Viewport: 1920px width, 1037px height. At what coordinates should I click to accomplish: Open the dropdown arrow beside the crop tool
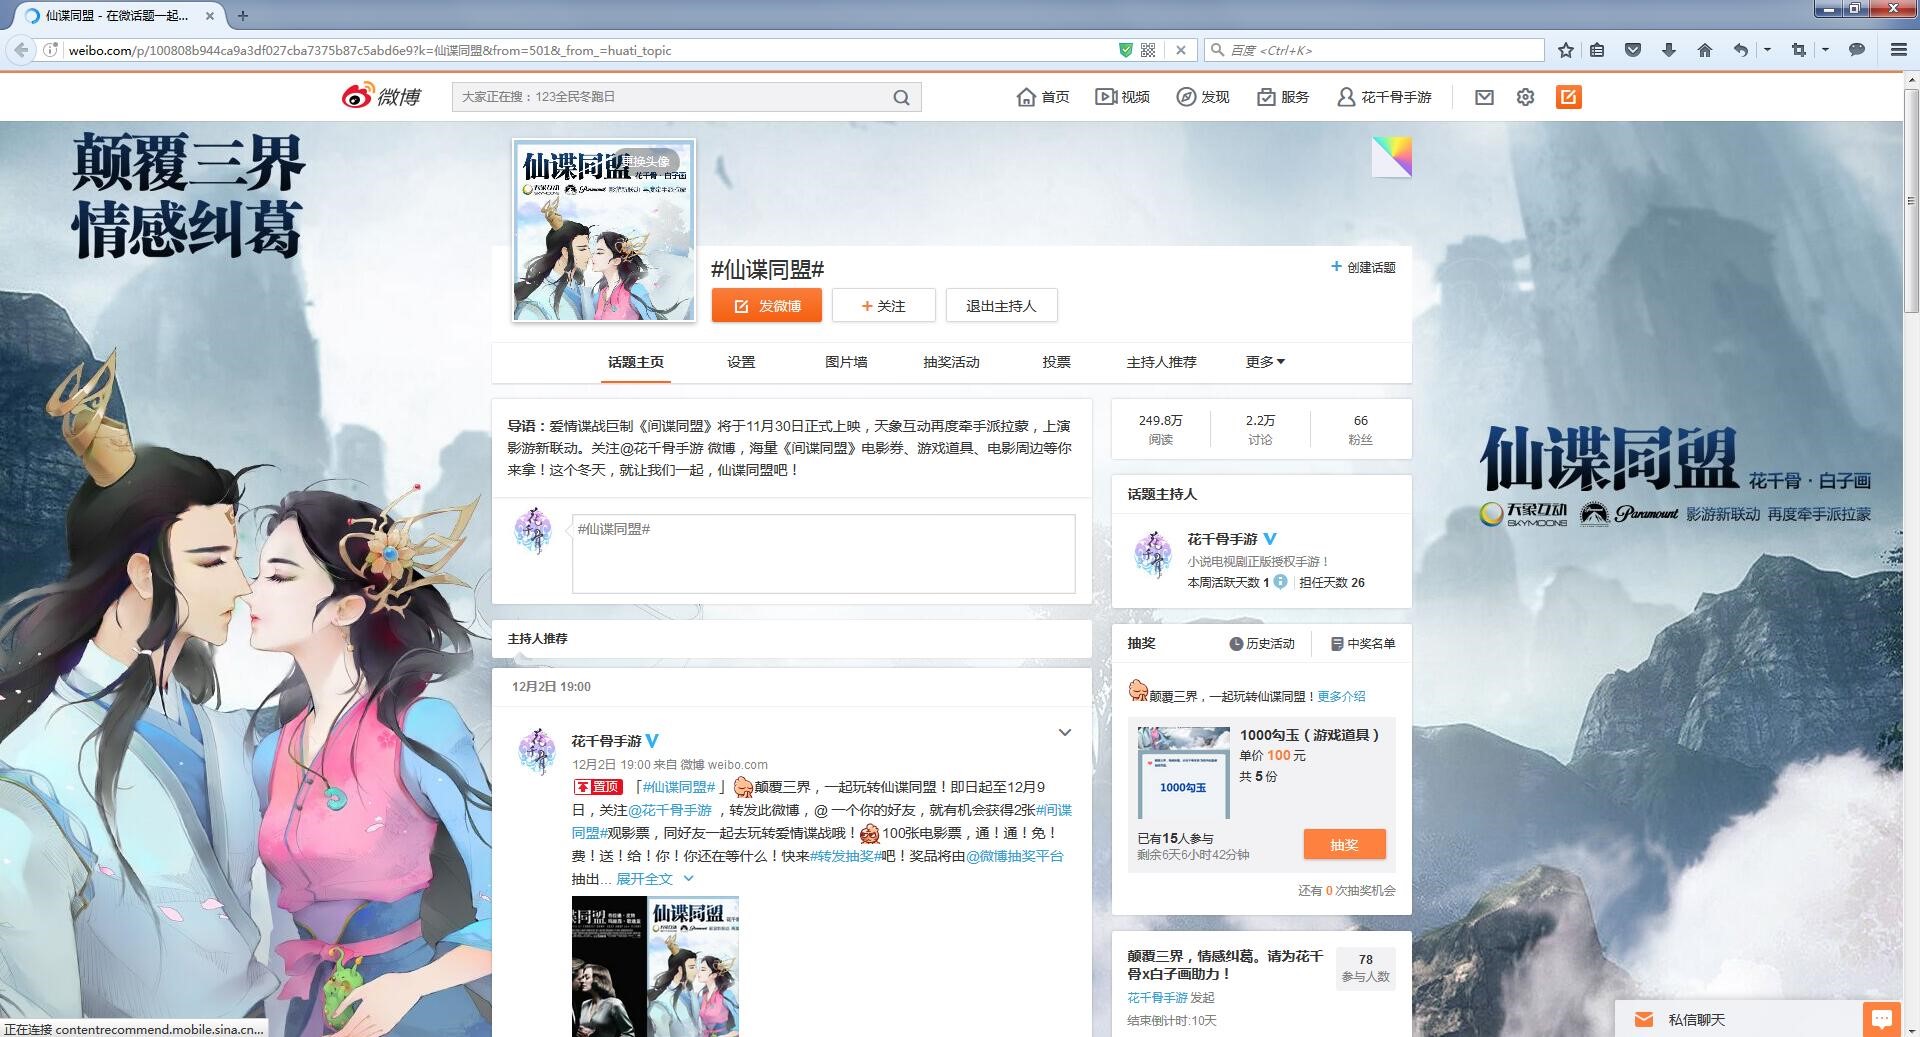click(1825, 50)
